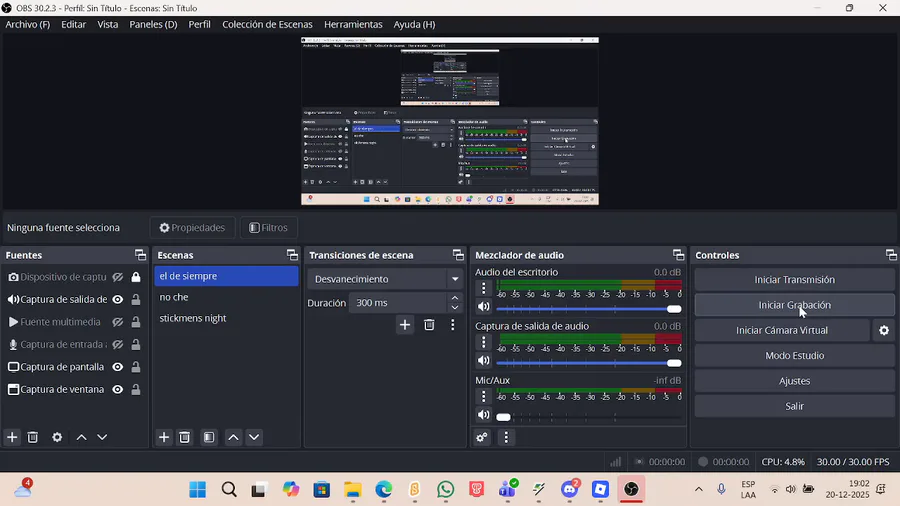The width and height of the screenshot is (900, 506).
Task: Adjust Mic/Aux volume slider
Action: tap(589, 417)
